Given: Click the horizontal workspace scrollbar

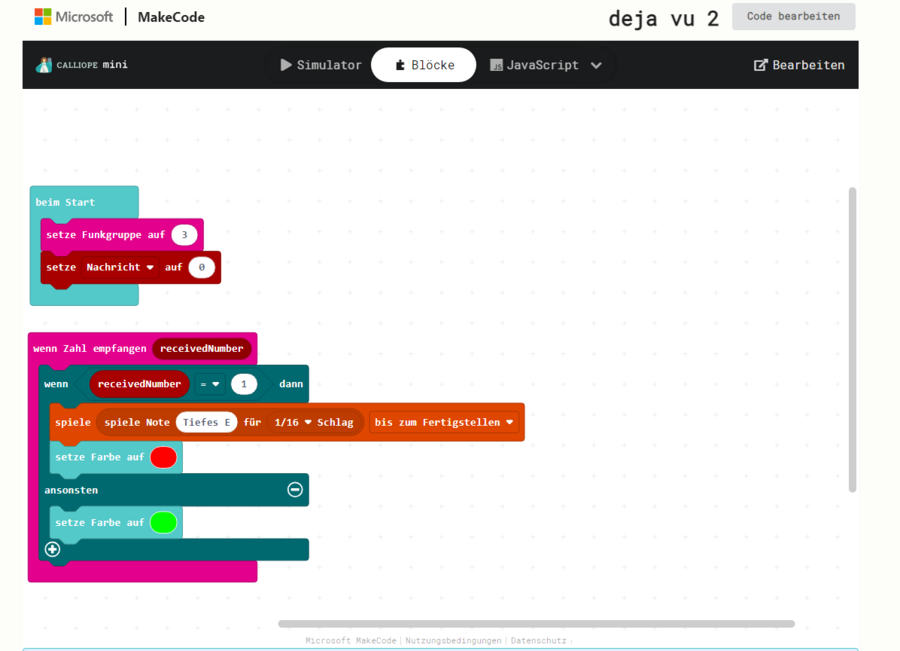Looking at the screenshot, I should [536, 623].
